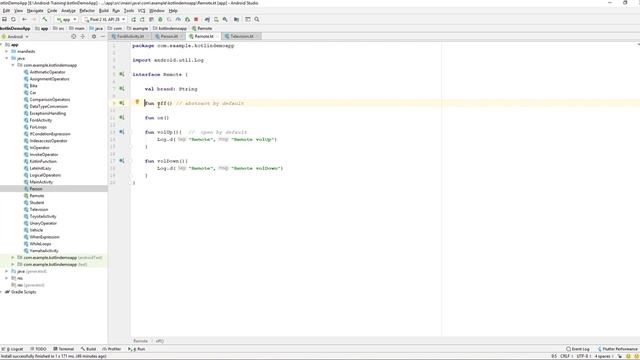Viewport: 640px width, 360px height.
Task: Switch to the Television.kt tab
Action: click(x=242, y=36)
